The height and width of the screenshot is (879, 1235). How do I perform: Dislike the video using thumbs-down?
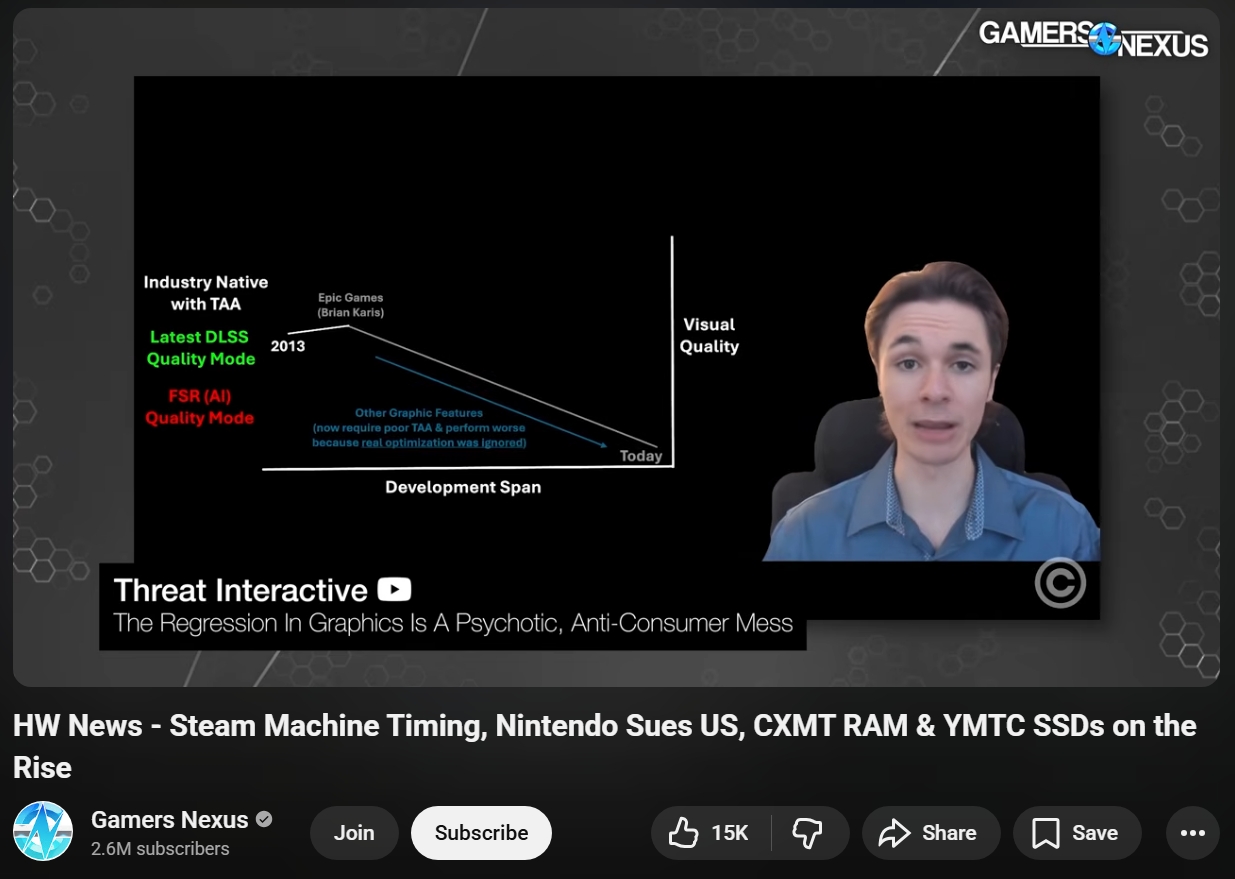pyautogui.click(x=808, y=833)
